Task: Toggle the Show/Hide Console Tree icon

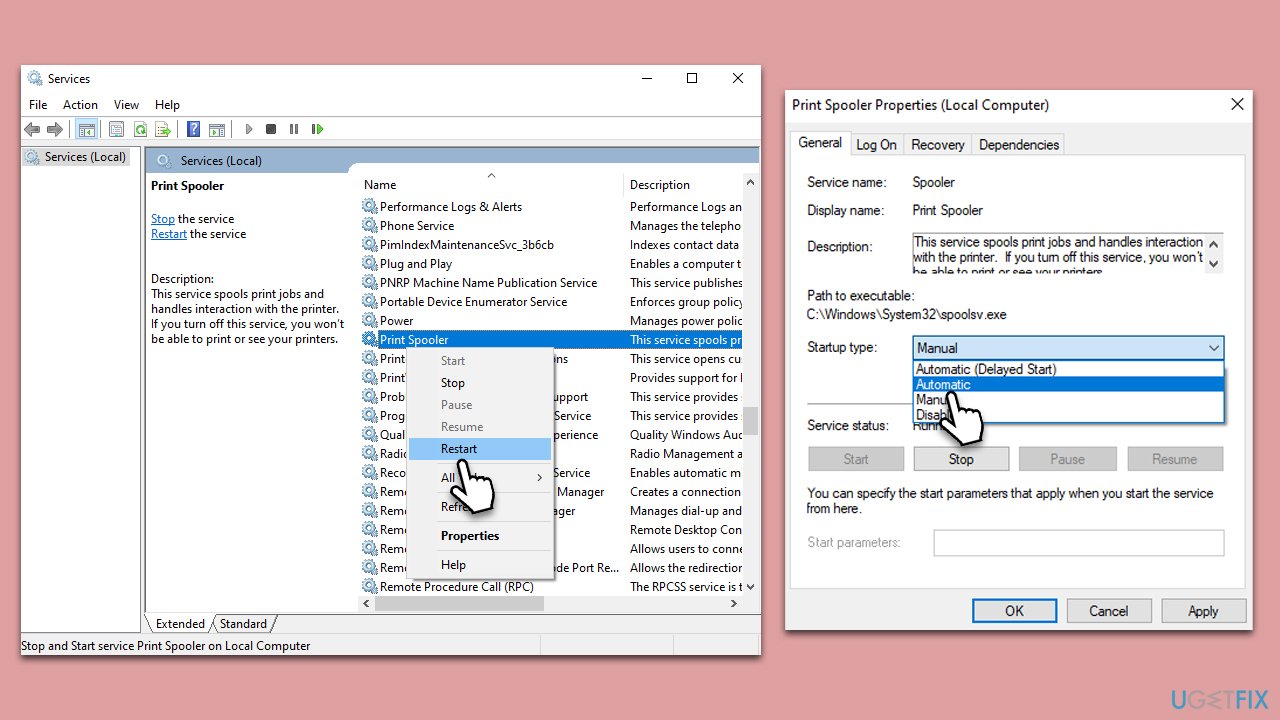Action: (87, 129)
